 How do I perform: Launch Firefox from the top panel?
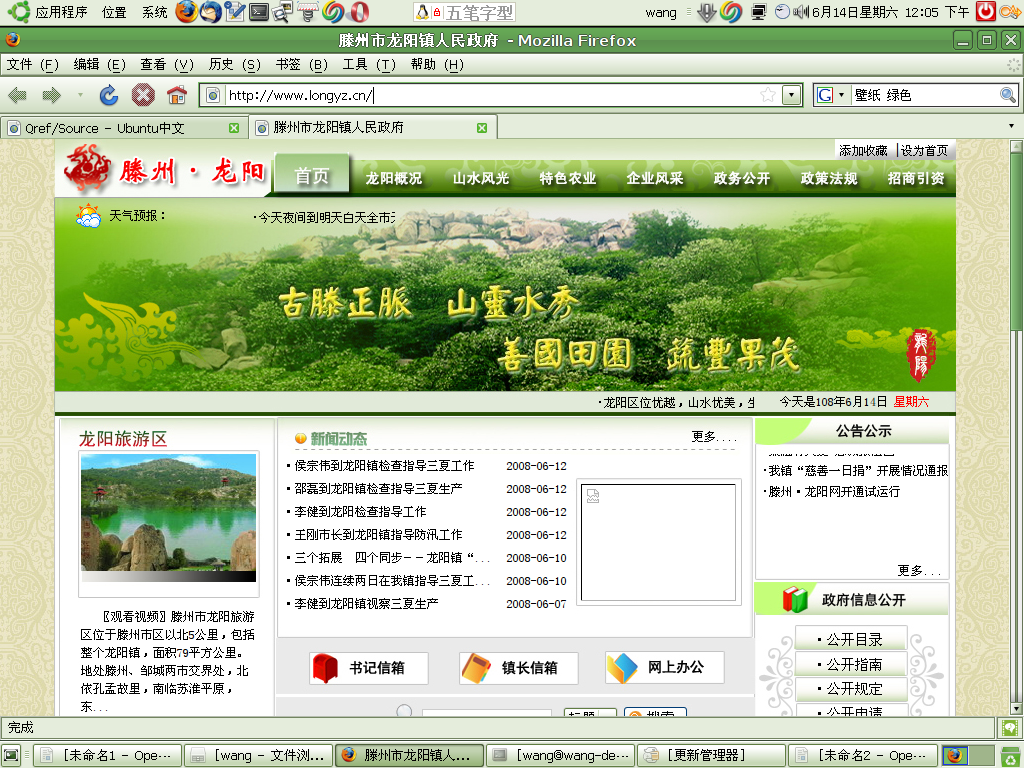(x=186, y=12)
